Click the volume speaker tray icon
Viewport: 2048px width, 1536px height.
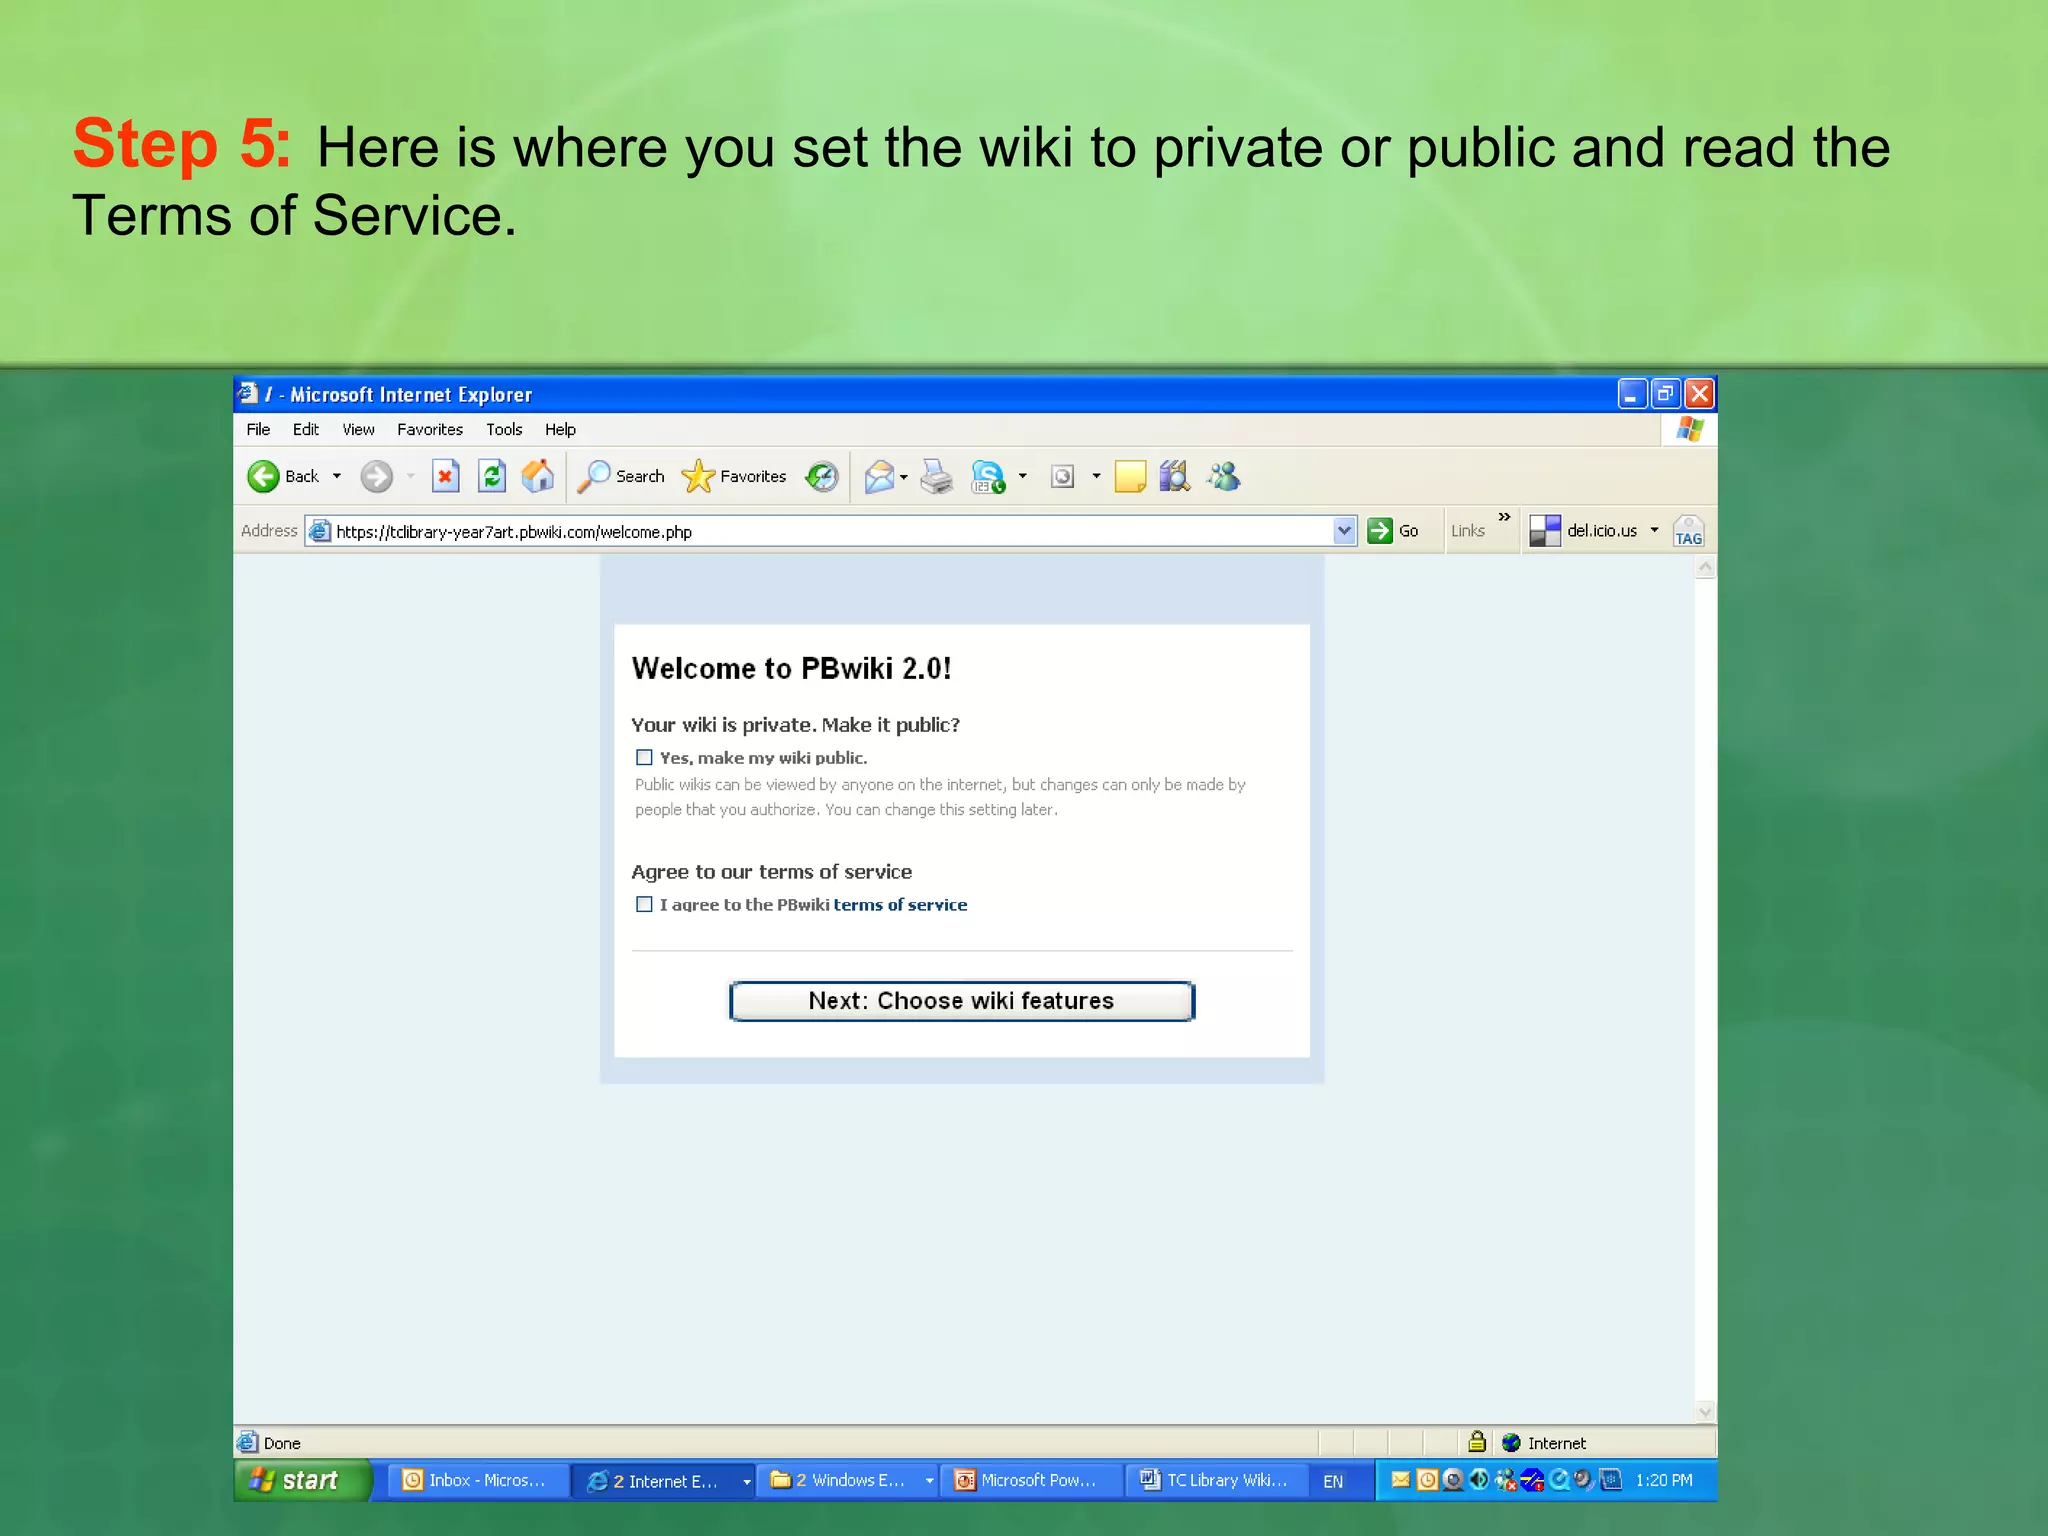(1479, 1480)
